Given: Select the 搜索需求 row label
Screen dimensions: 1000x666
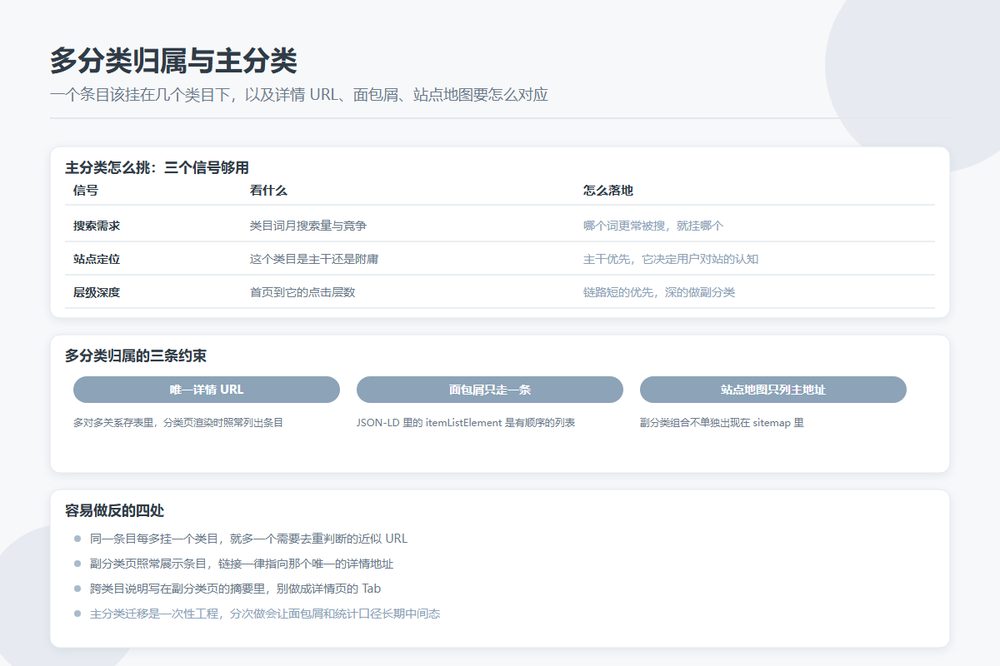Looking at the screenshot, I should [96, 226].
